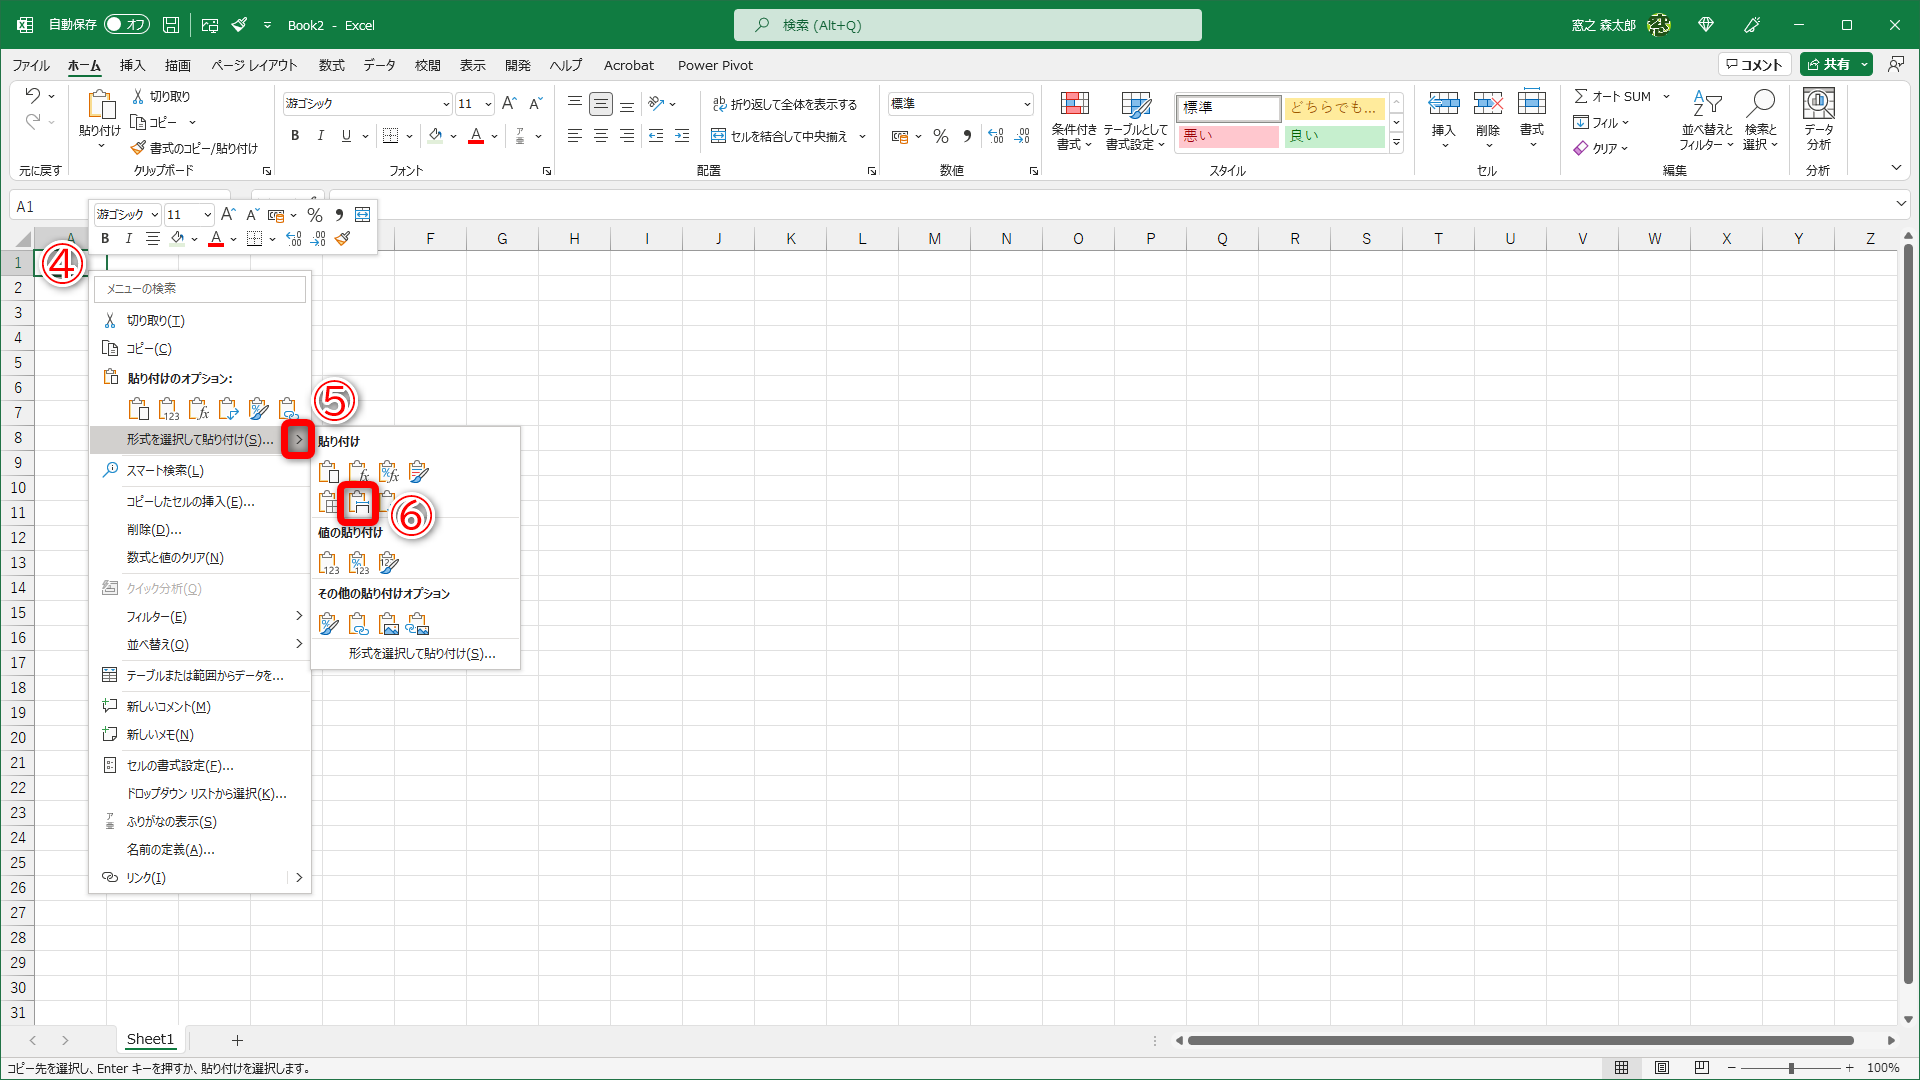Viewport: 1920px width, 1080px height.
Task: Expand the Paste Special submenu arrow
Action: click(x=298, y=439)
